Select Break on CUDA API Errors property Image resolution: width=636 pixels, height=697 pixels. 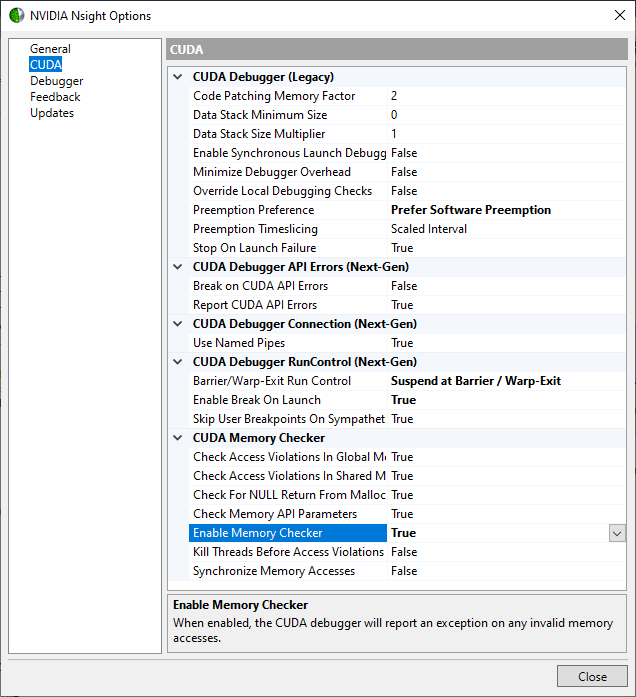[288, 286]
